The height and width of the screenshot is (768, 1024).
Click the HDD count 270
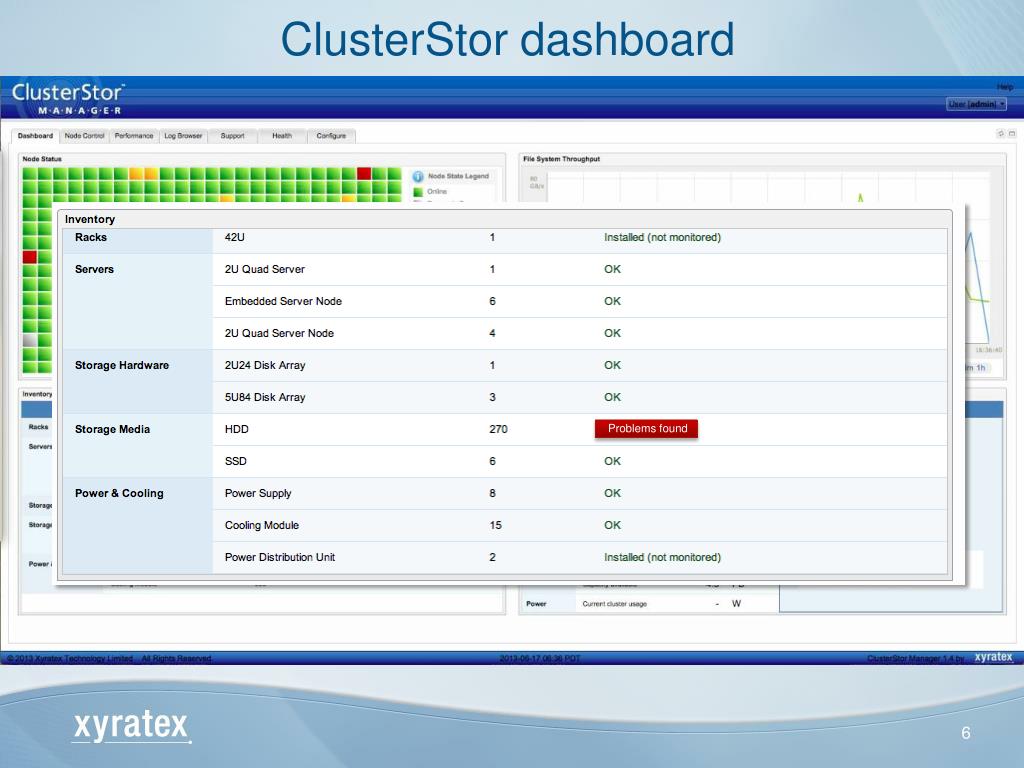(x=498, y=429)
